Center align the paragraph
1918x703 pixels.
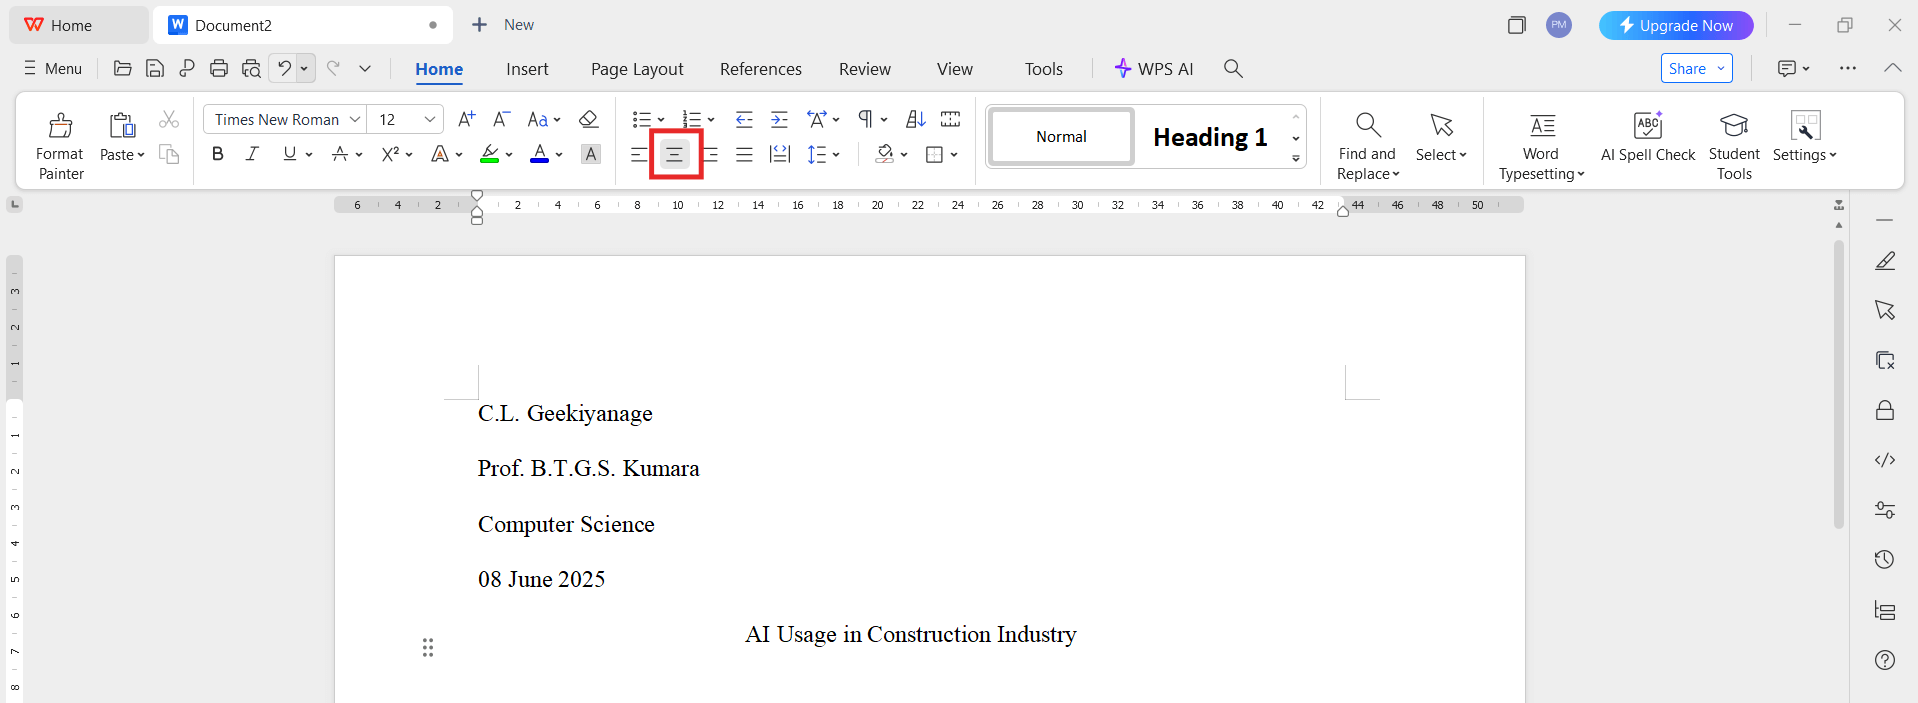point(675,154)
